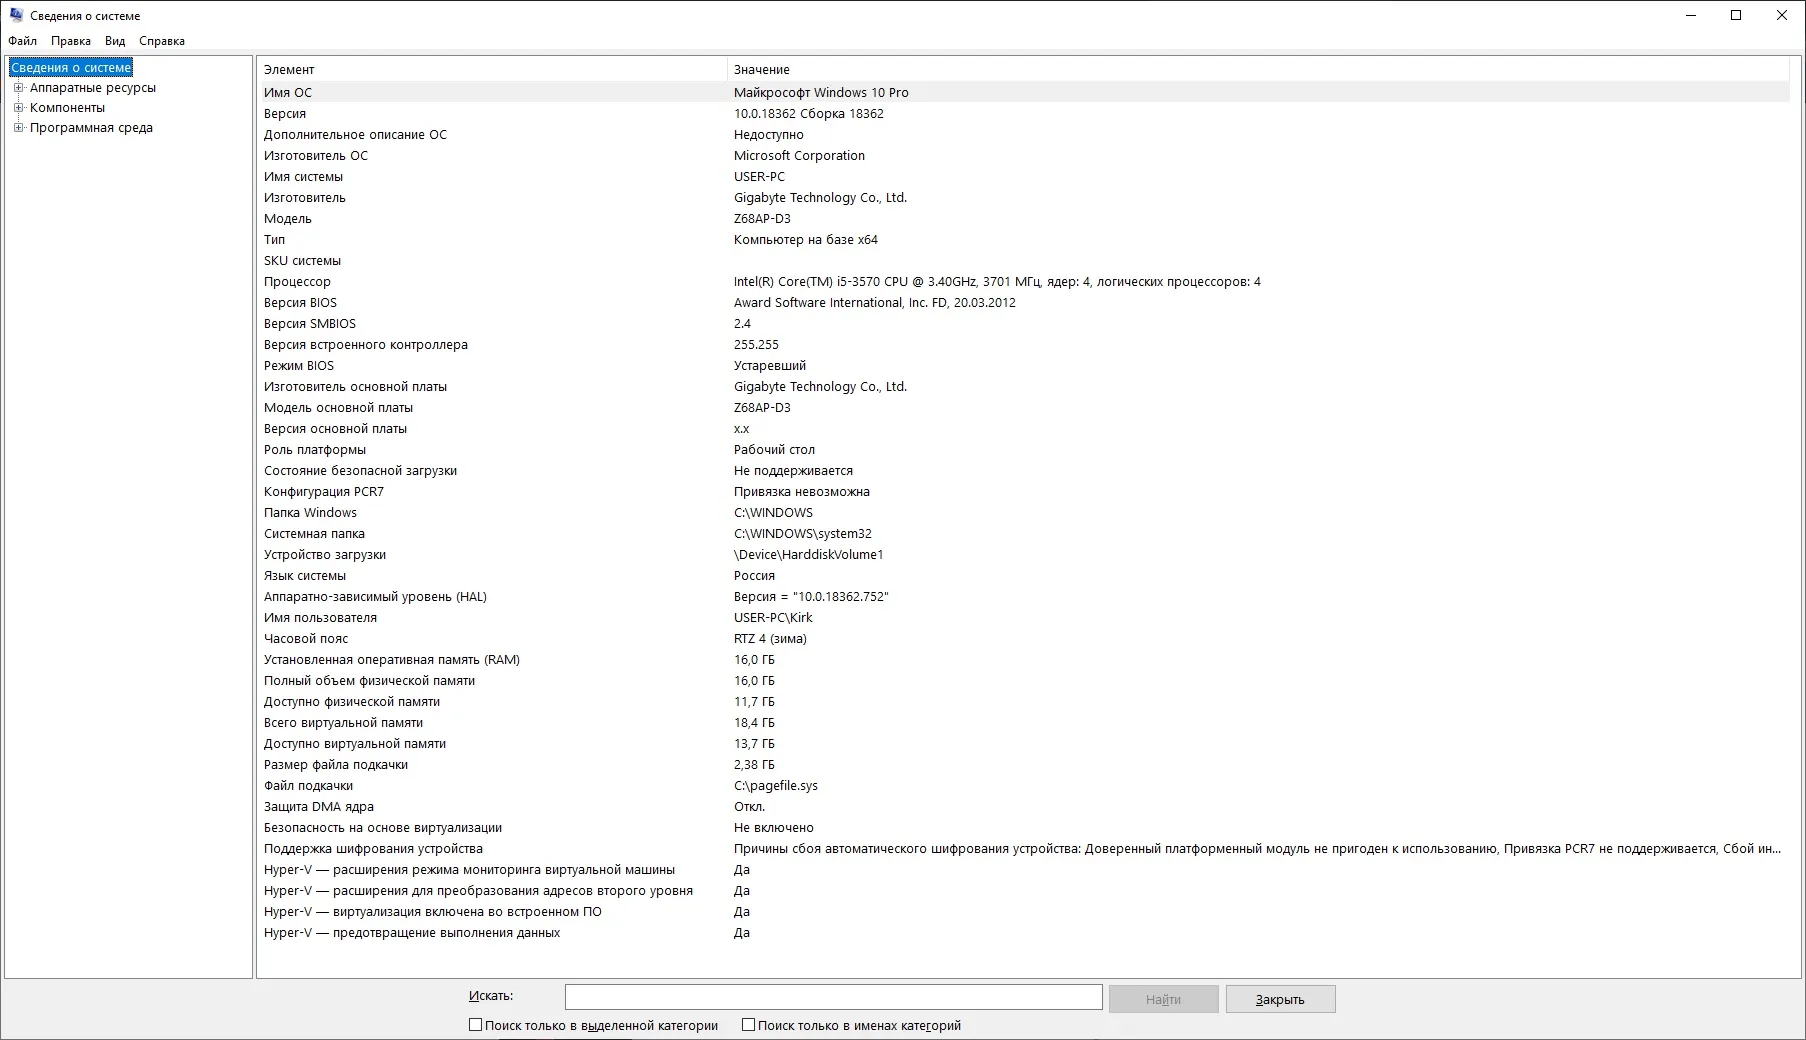
Task: Select Роль платформы row
Action: [x=1023, y=449]
